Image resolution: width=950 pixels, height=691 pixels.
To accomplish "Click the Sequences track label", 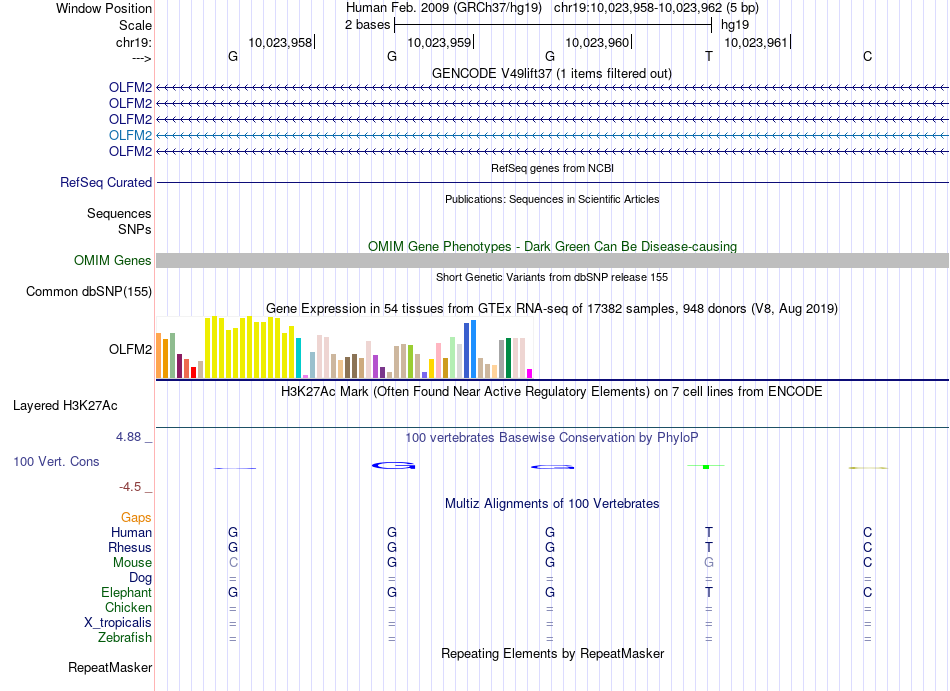I will 119,213.
